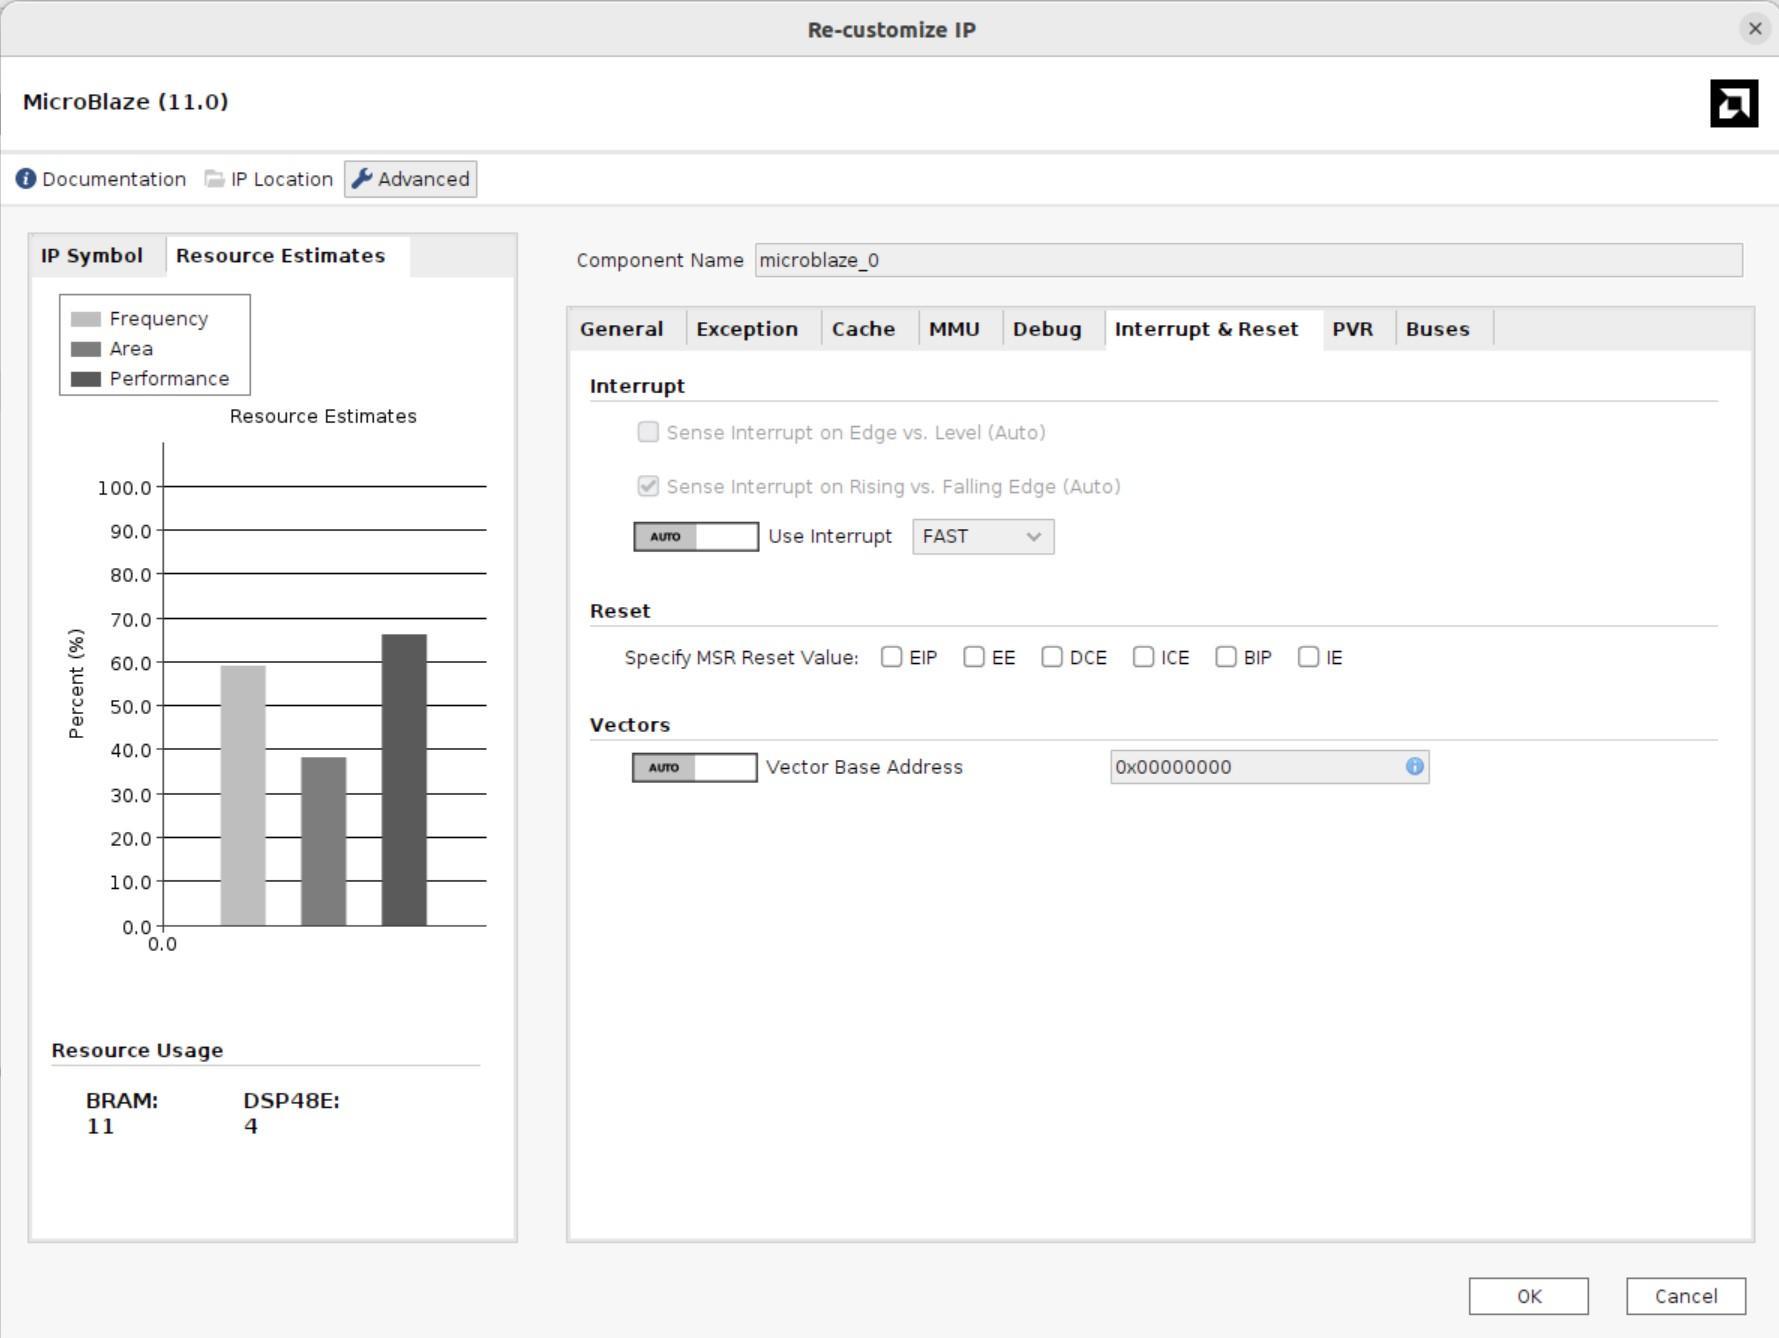
Task: Check the EE reset value box
Action: point(974,657)
